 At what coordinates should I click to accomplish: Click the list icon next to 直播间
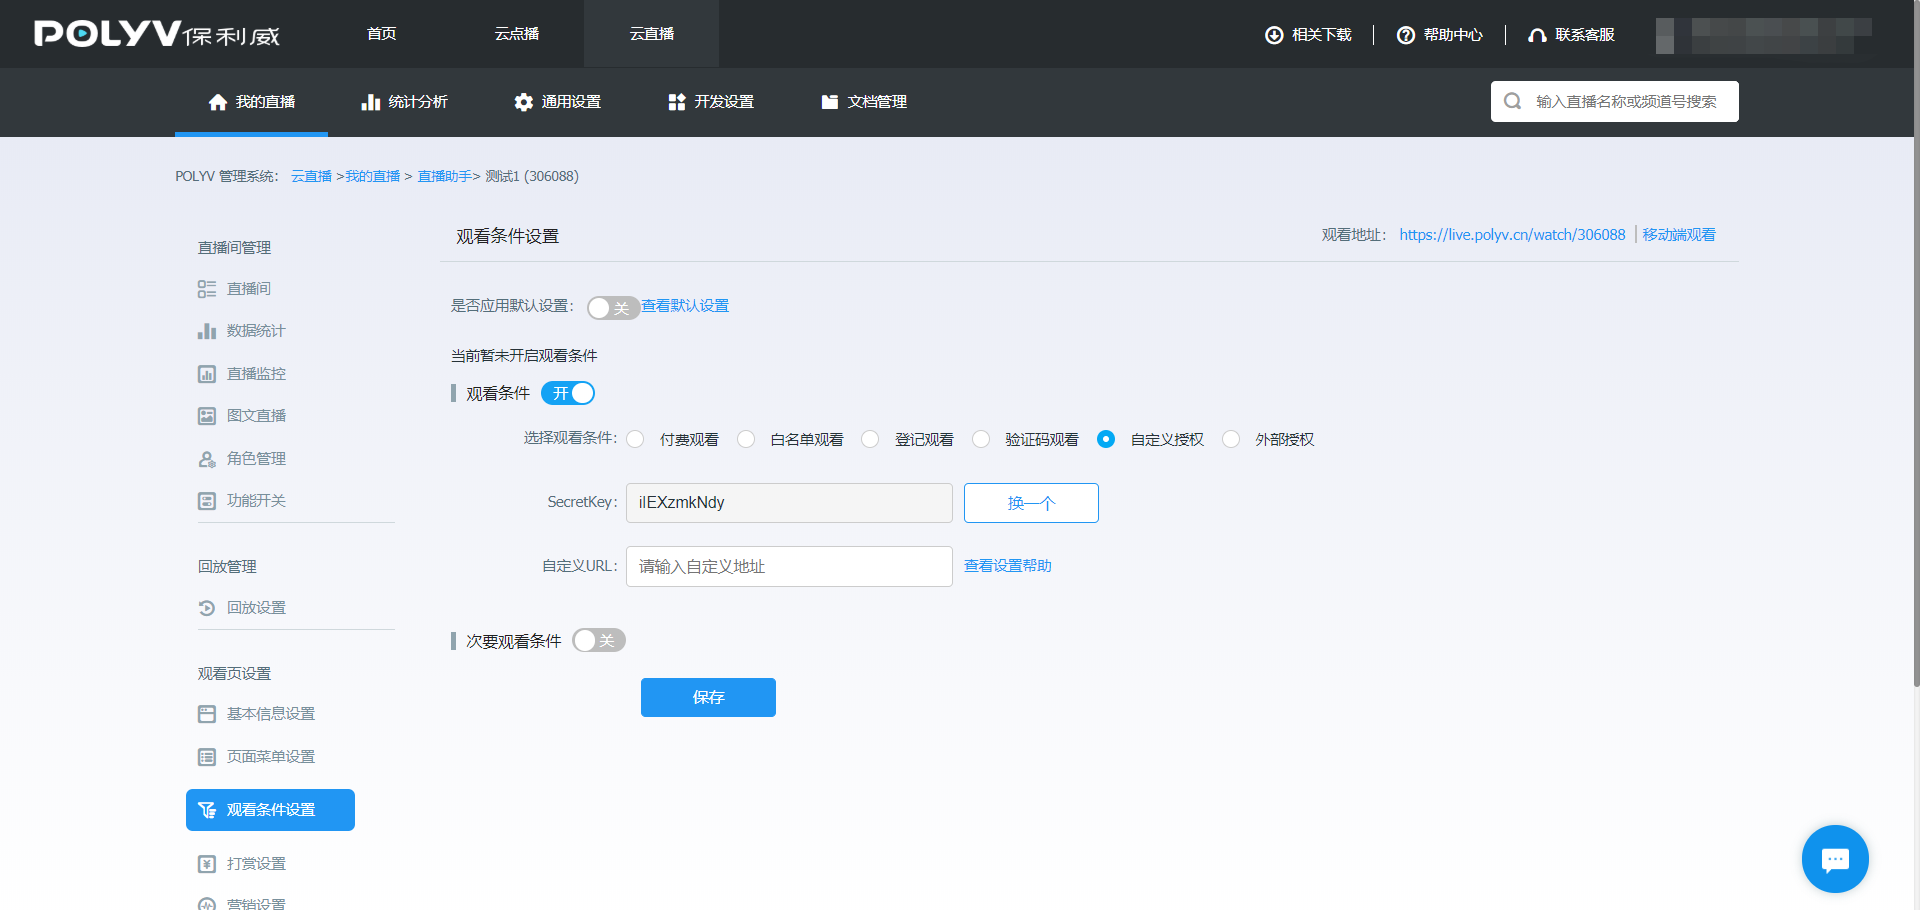207,289
